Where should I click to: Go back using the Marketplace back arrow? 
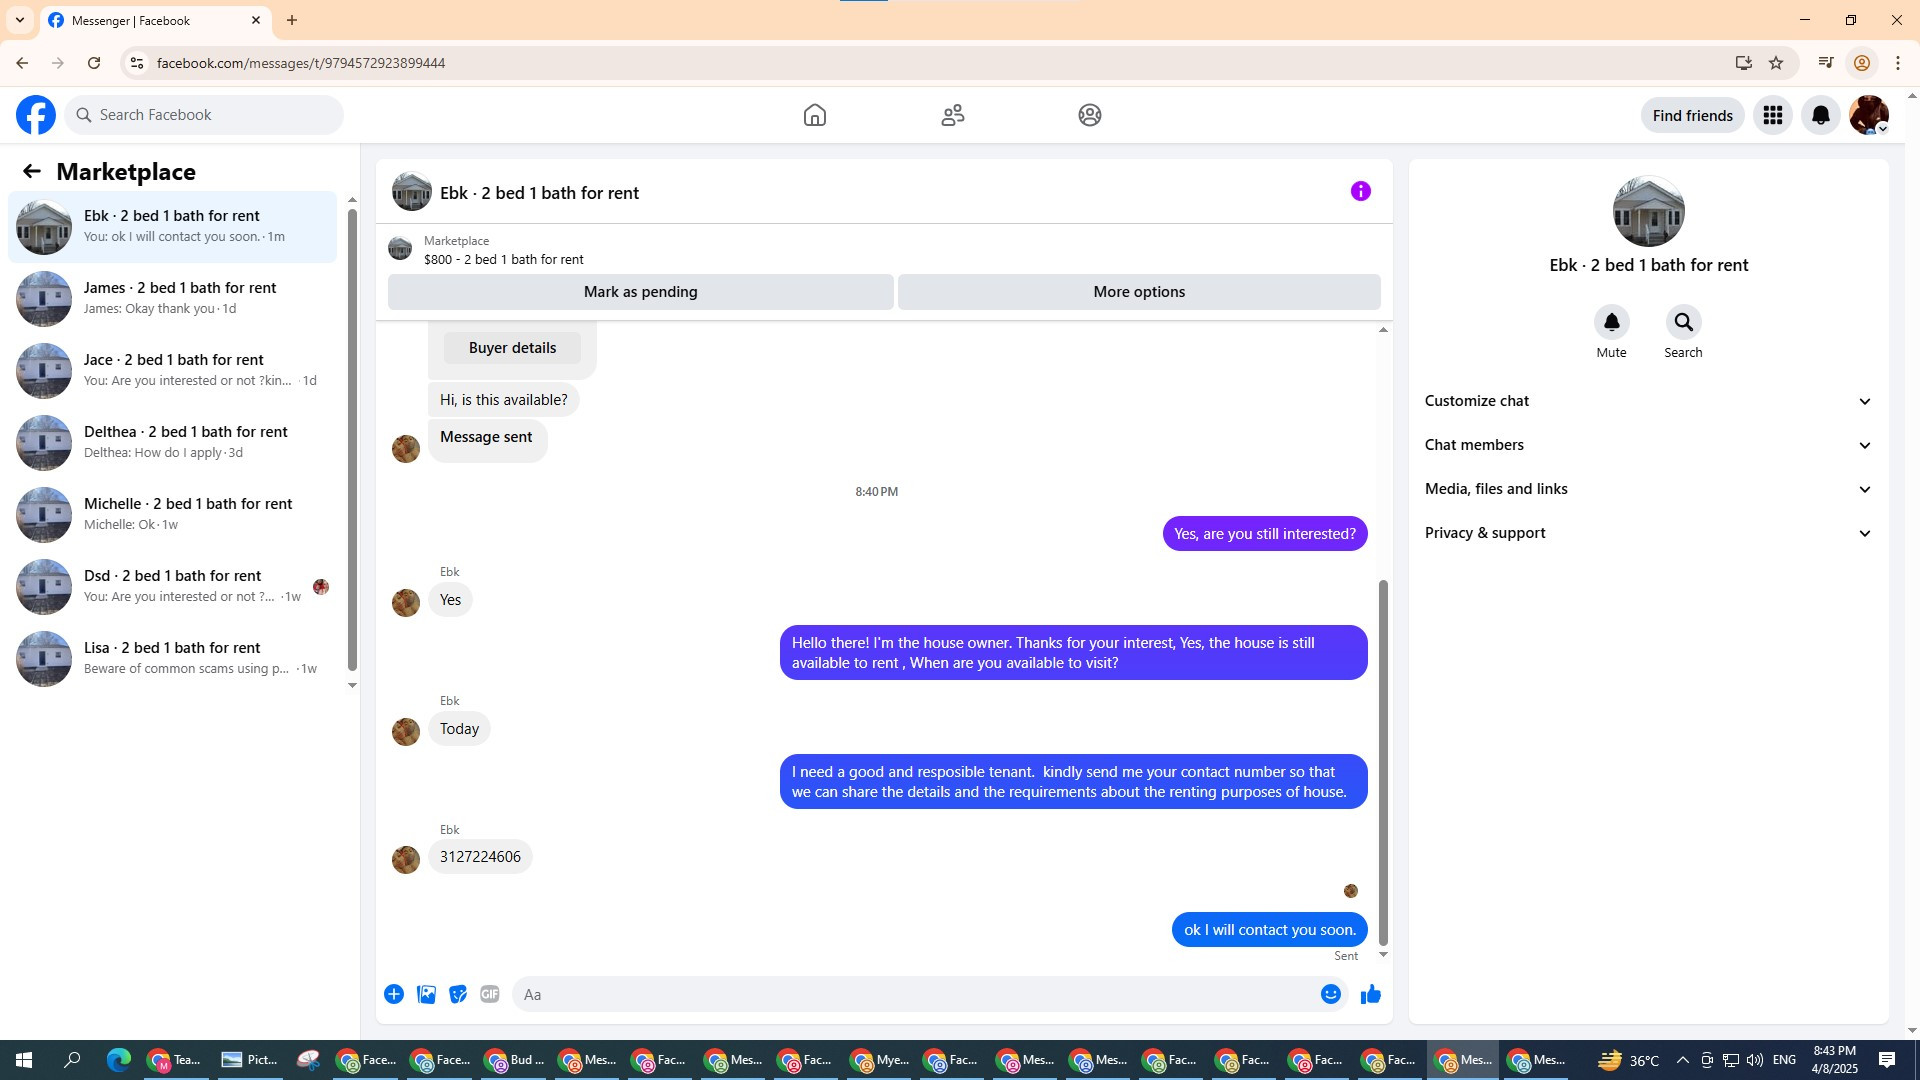tap(32, 171)
